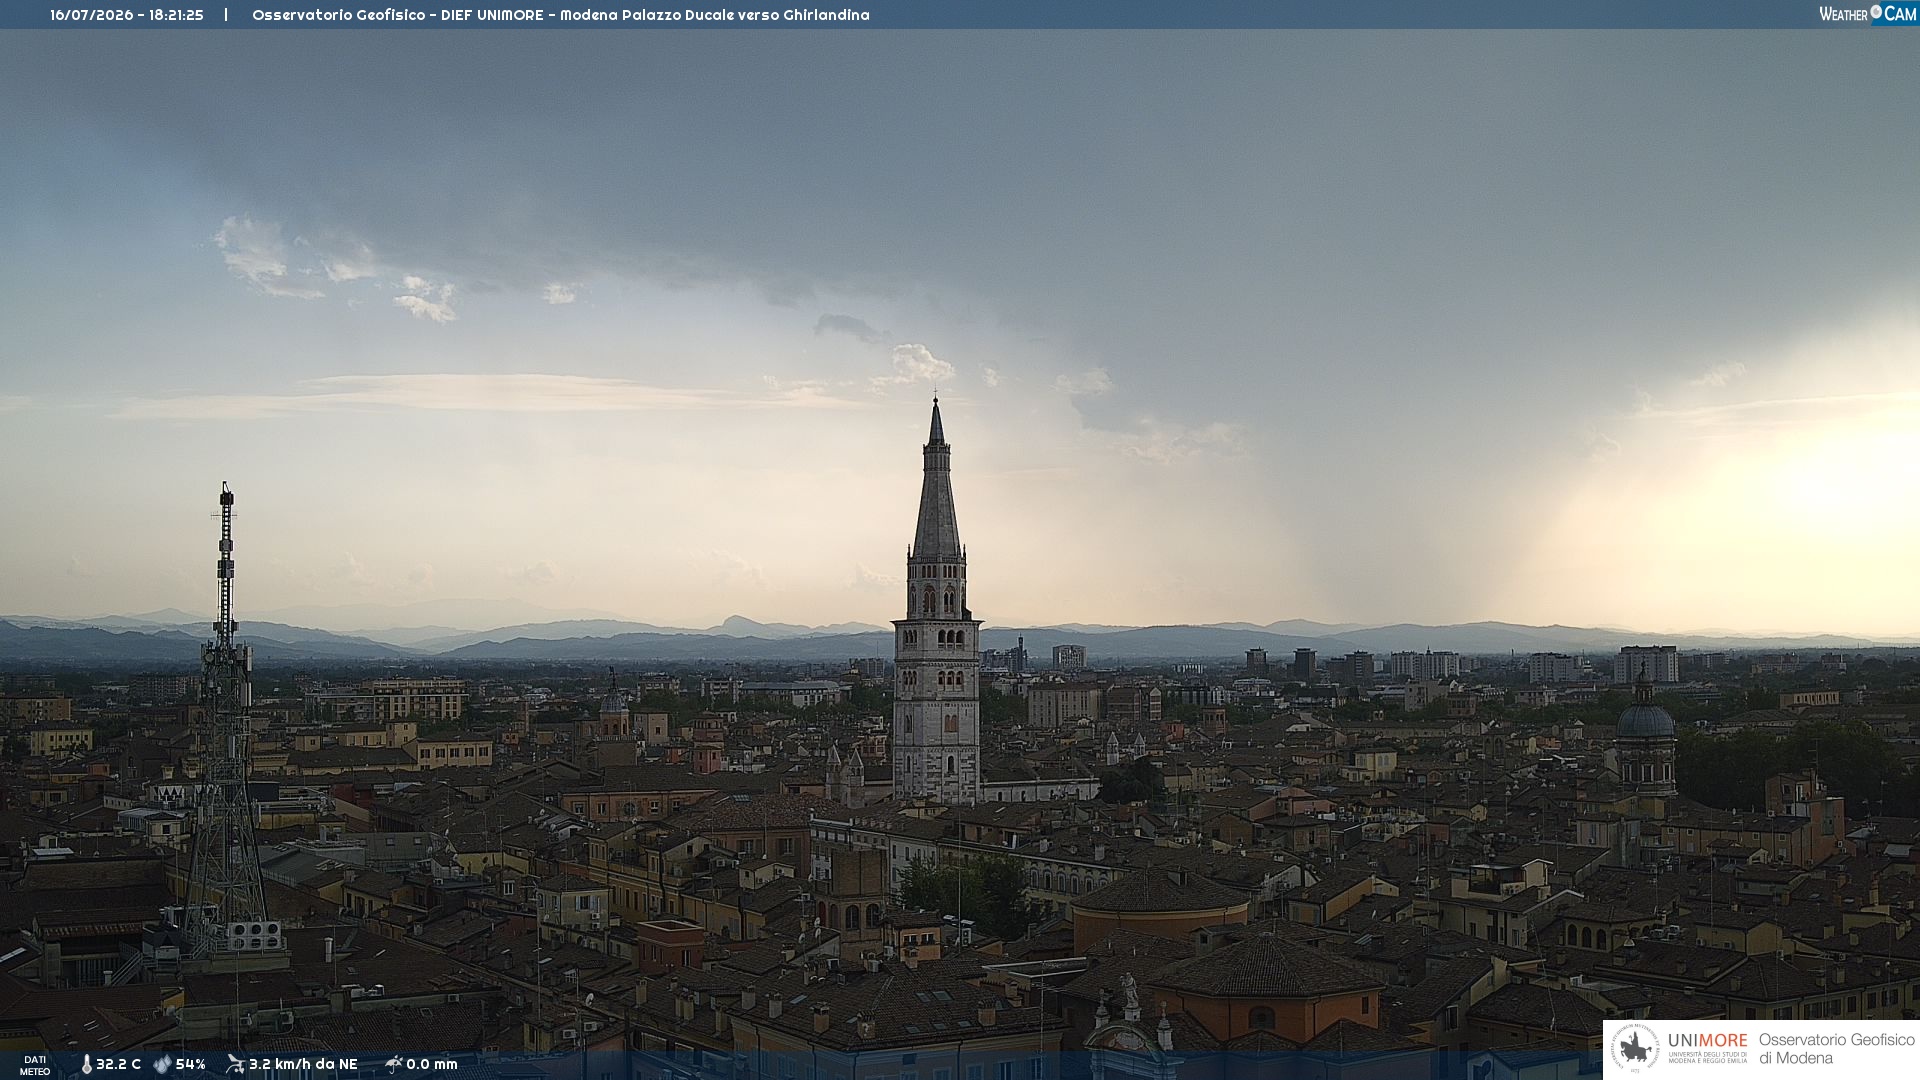Click the UNIMORE wordmark text

click(x=1707, y=1040)
